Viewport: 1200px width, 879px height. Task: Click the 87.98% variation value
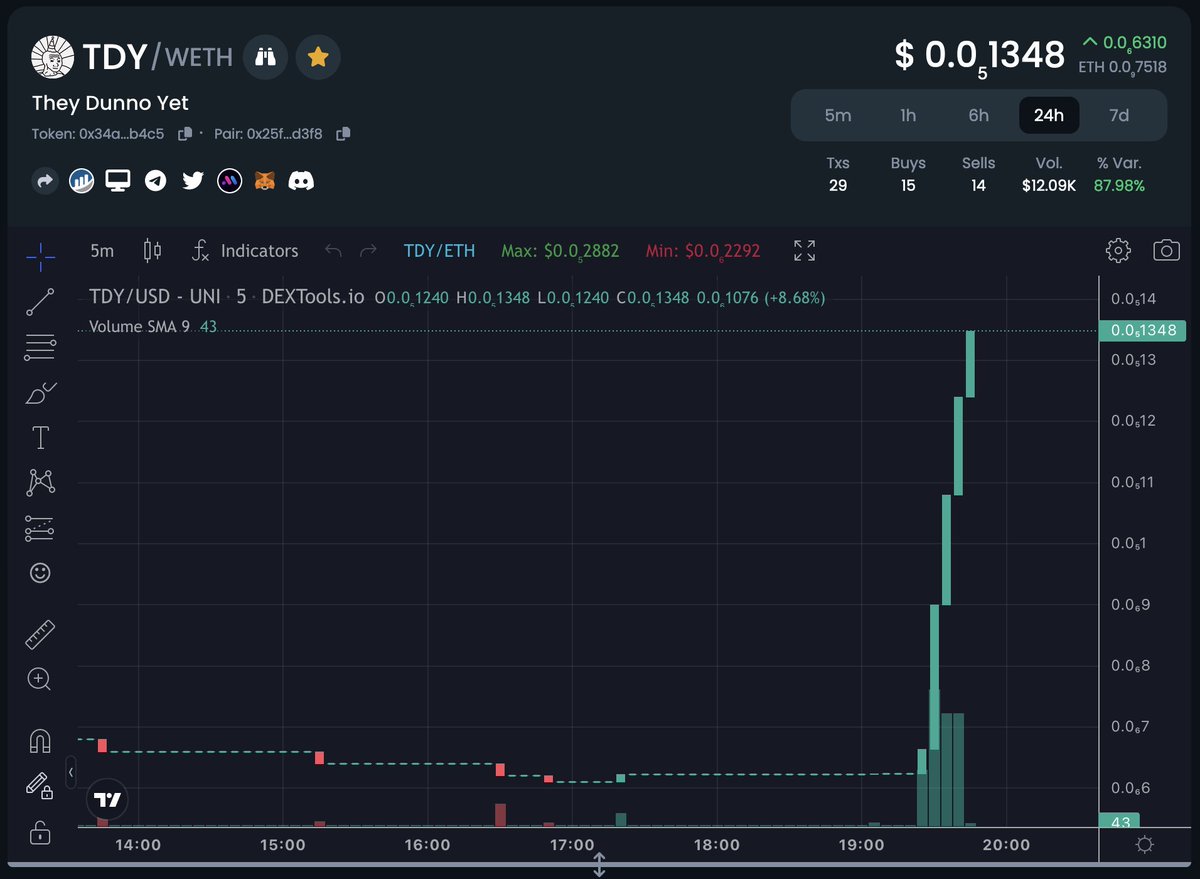point(1119,185)
